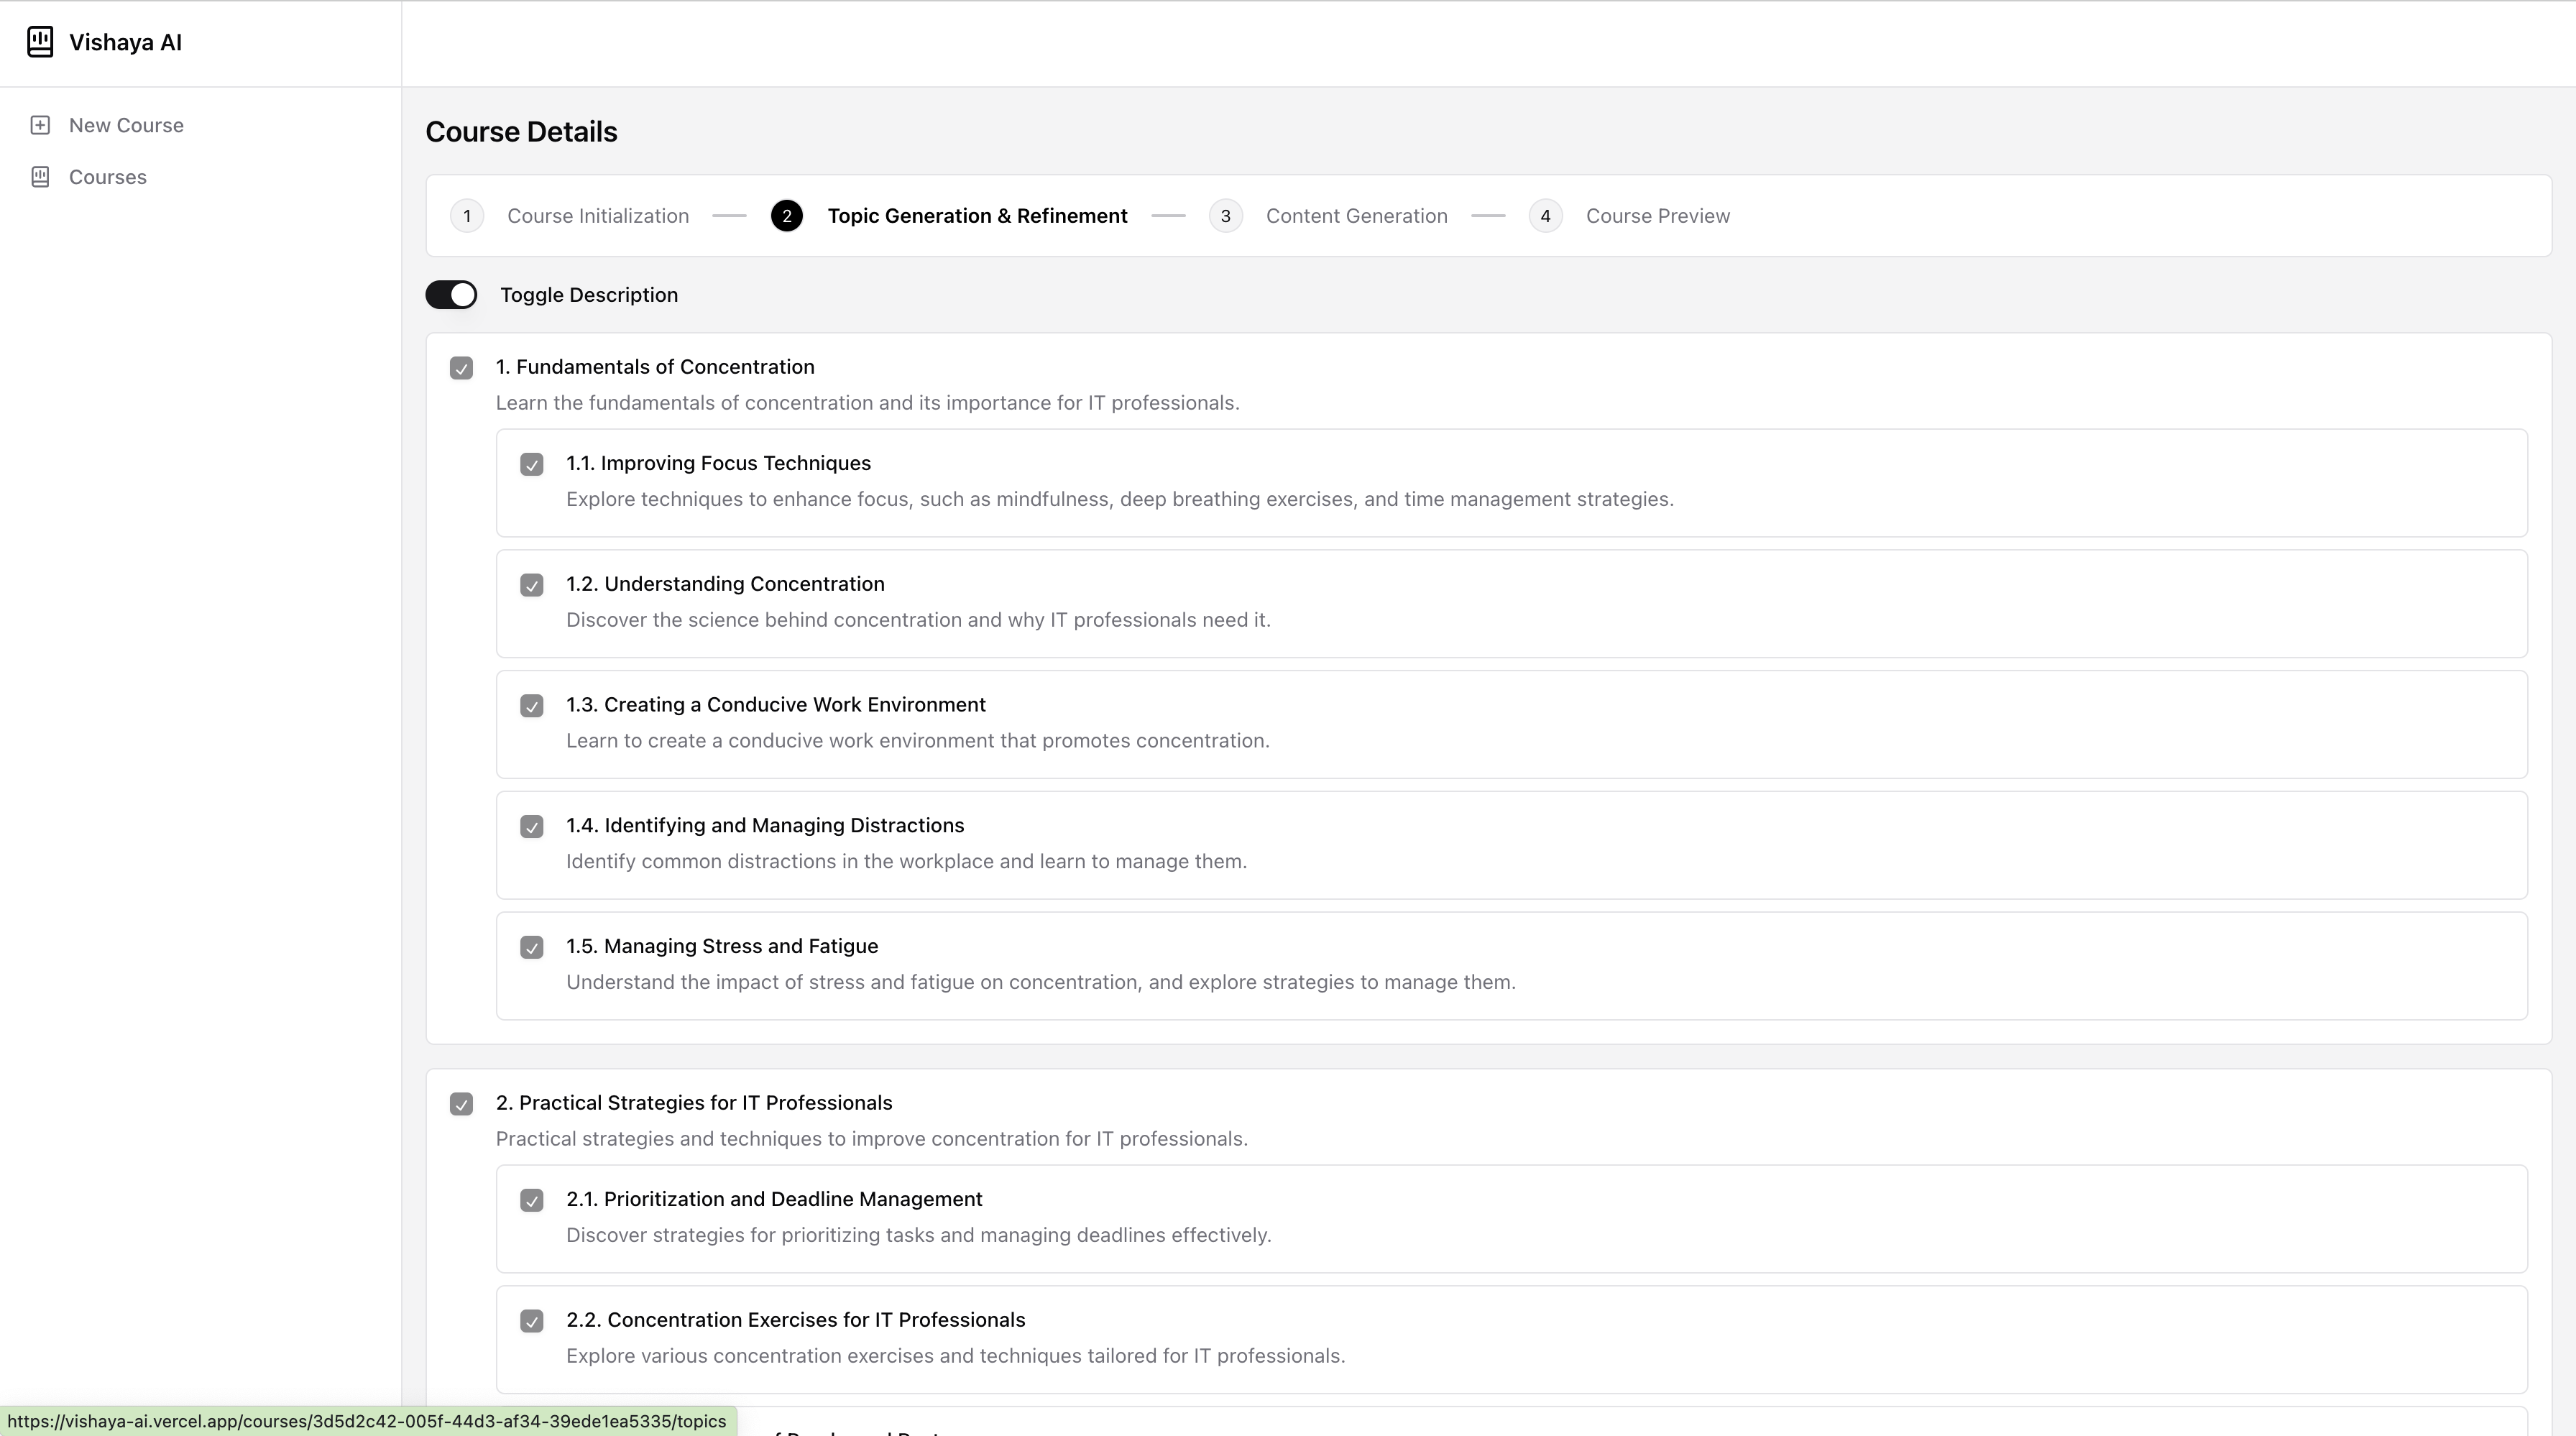Uncheck Practical Strategies for IT Professionals checkbox
Screen dimensions: 2576x1436
[461, 1104]
